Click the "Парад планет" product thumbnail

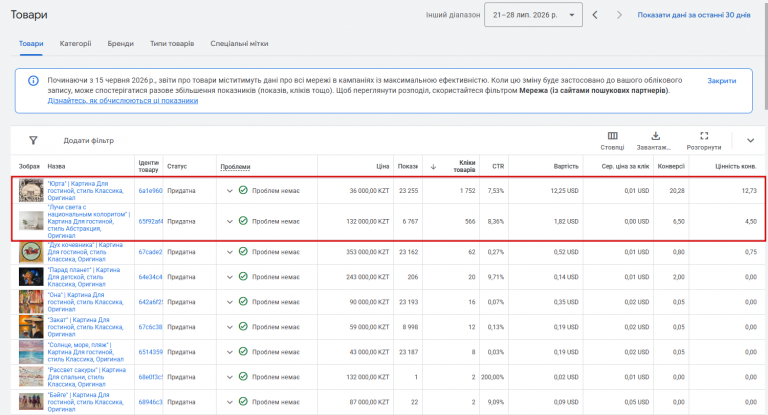click(x=31, y=277)
